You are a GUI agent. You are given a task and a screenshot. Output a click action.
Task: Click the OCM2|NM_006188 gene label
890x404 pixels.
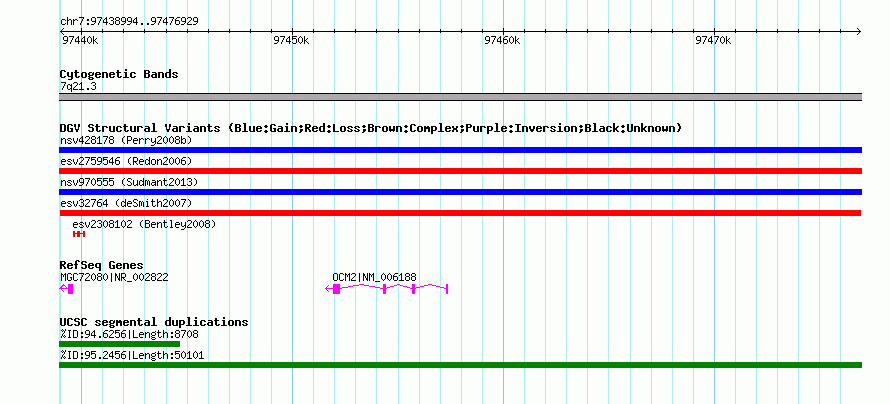point(374,277)
